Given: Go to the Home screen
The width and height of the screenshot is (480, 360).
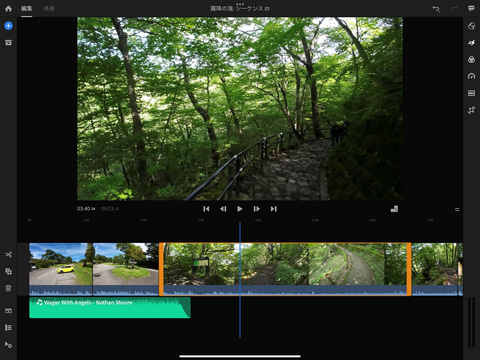Looking at the screenshot, I should [8, 9].
